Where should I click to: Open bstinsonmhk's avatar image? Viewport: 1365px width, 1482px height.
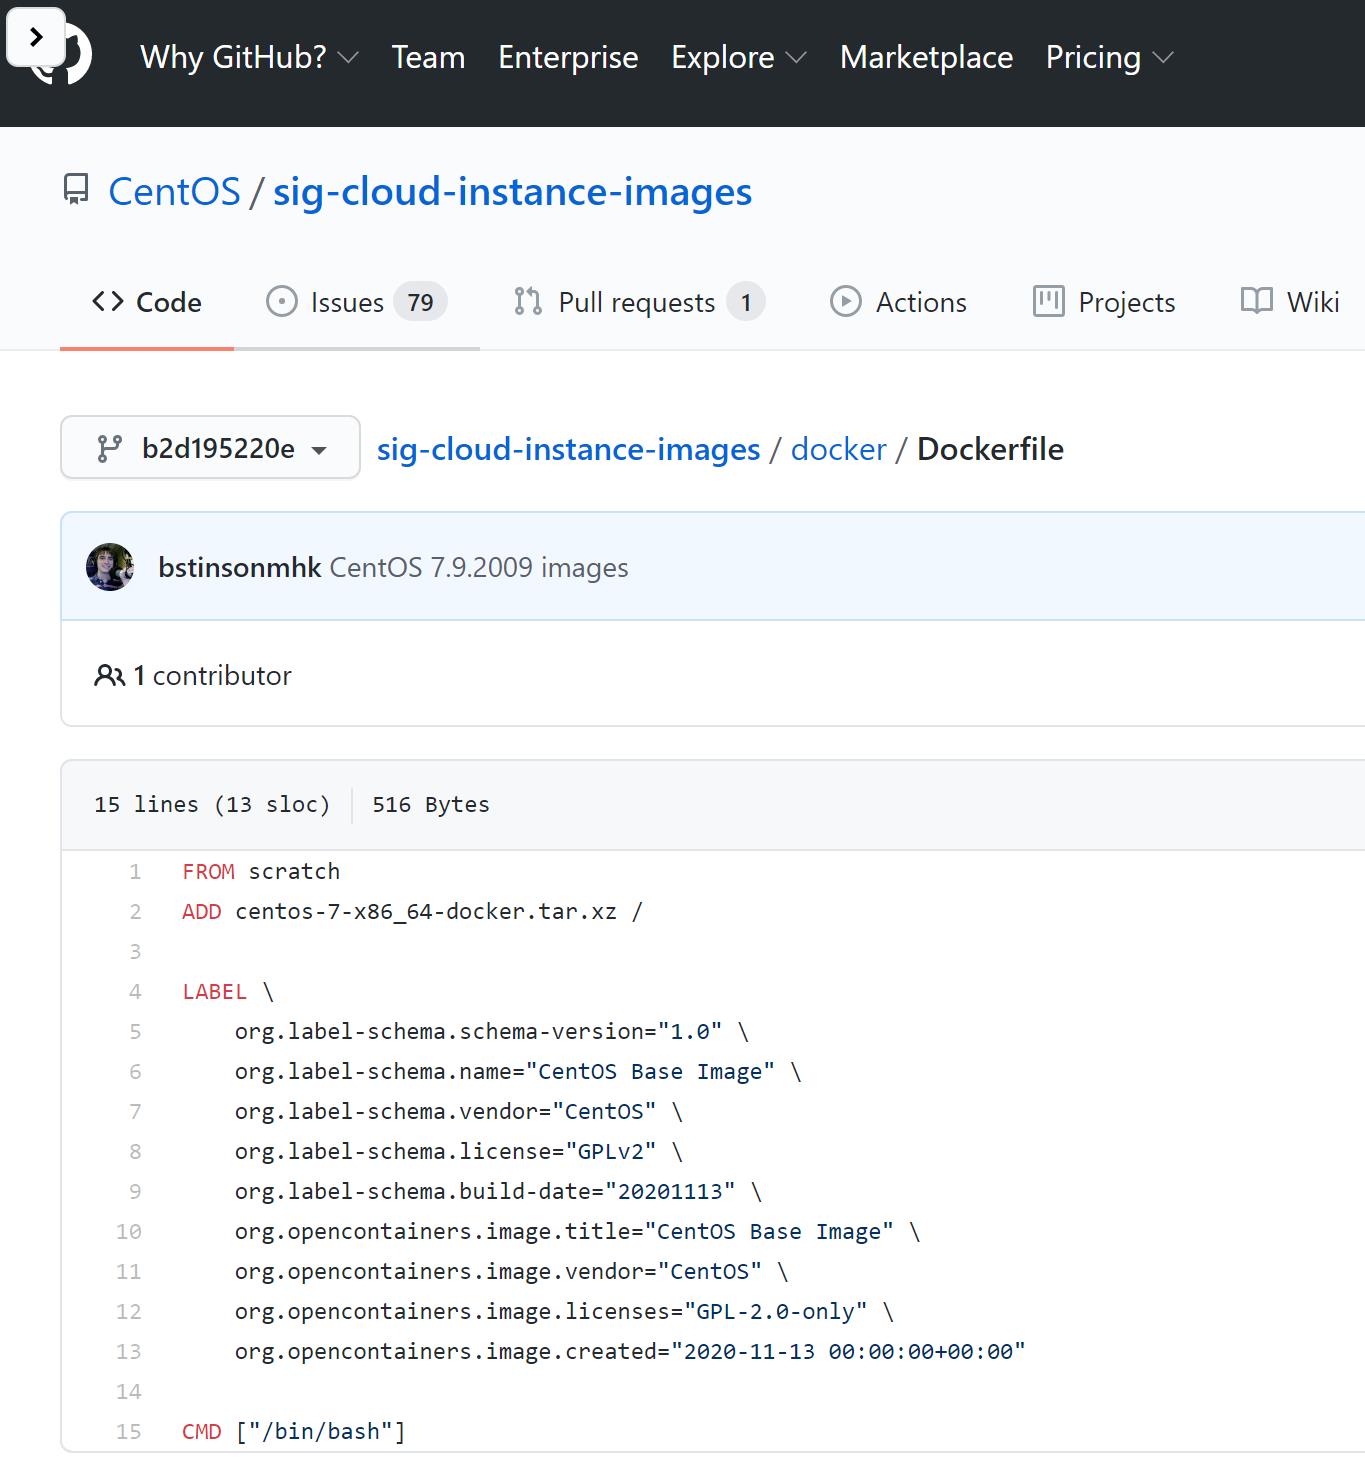coord(110,567)
